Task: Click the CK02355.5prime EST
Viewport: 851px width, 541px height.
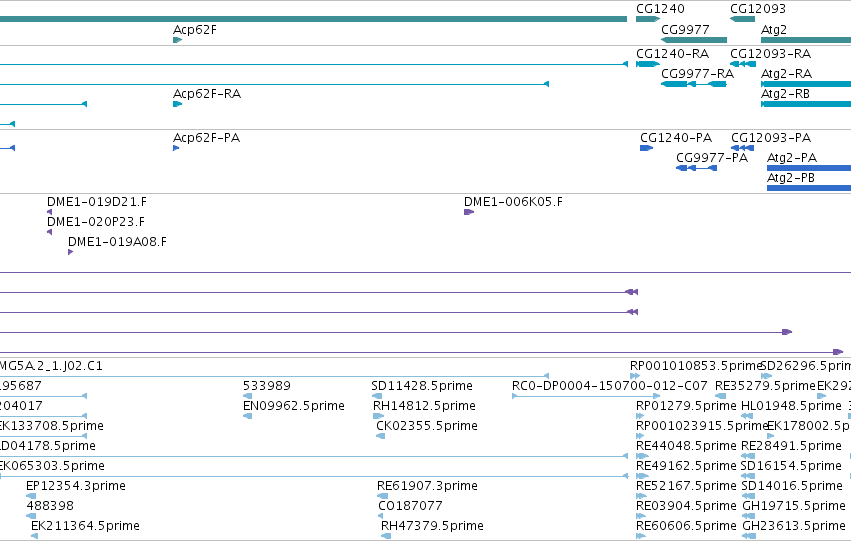Action: (x=380, y=436)
